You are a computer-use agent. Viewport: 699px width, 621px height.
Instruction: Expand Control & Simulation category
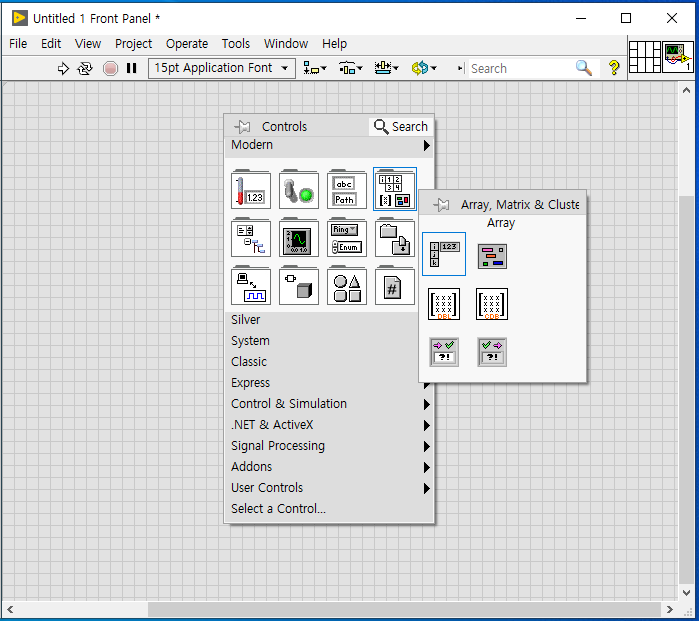(x=329, y=403)
